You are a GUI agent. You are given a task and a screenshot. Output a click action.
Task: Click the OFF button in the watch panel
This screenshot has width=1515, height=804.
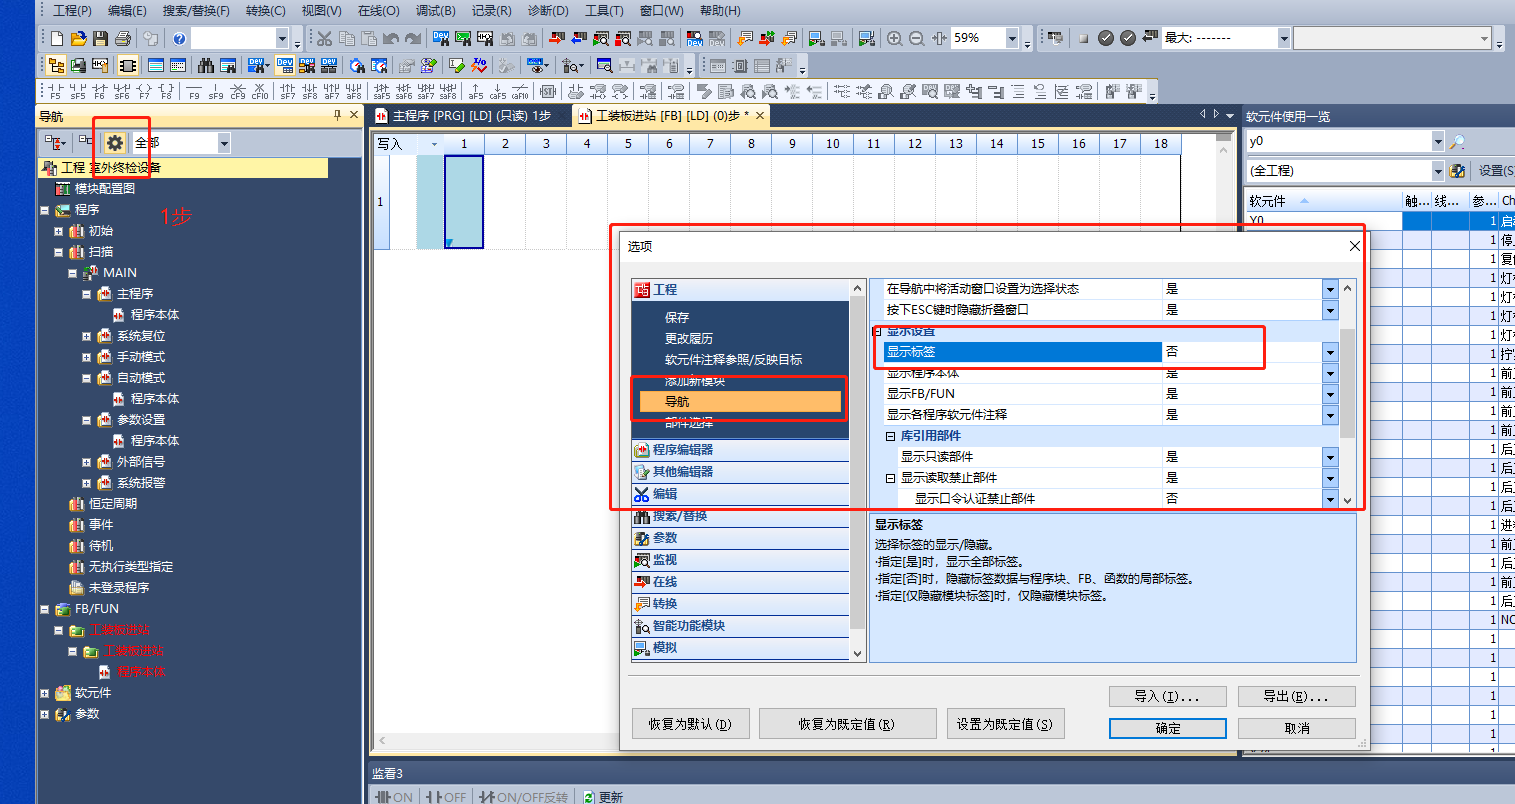click(446, 797)
